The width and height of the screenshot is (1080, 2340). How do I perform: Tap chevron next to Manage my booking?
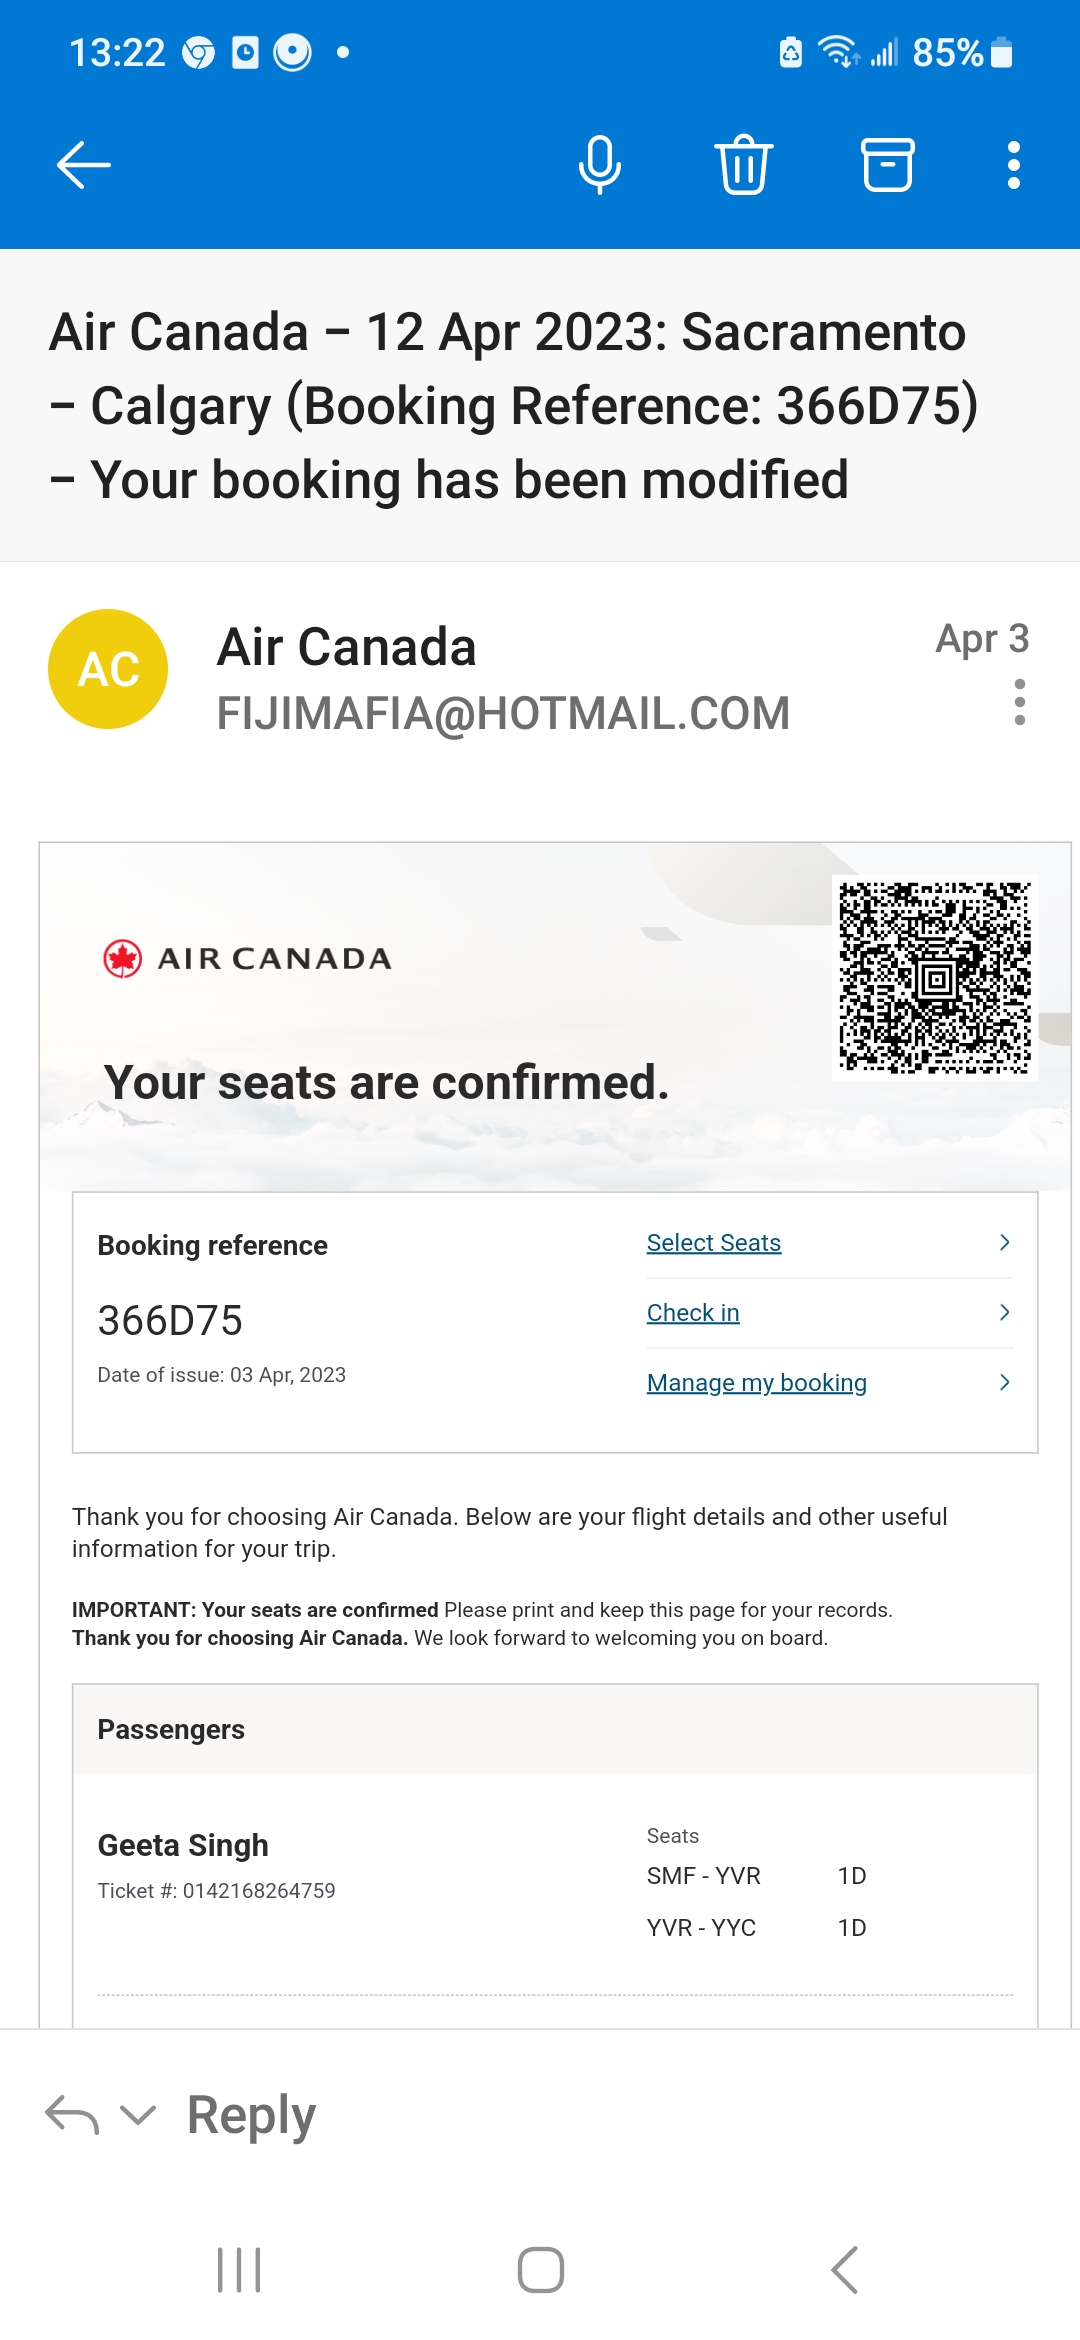1004,1383
